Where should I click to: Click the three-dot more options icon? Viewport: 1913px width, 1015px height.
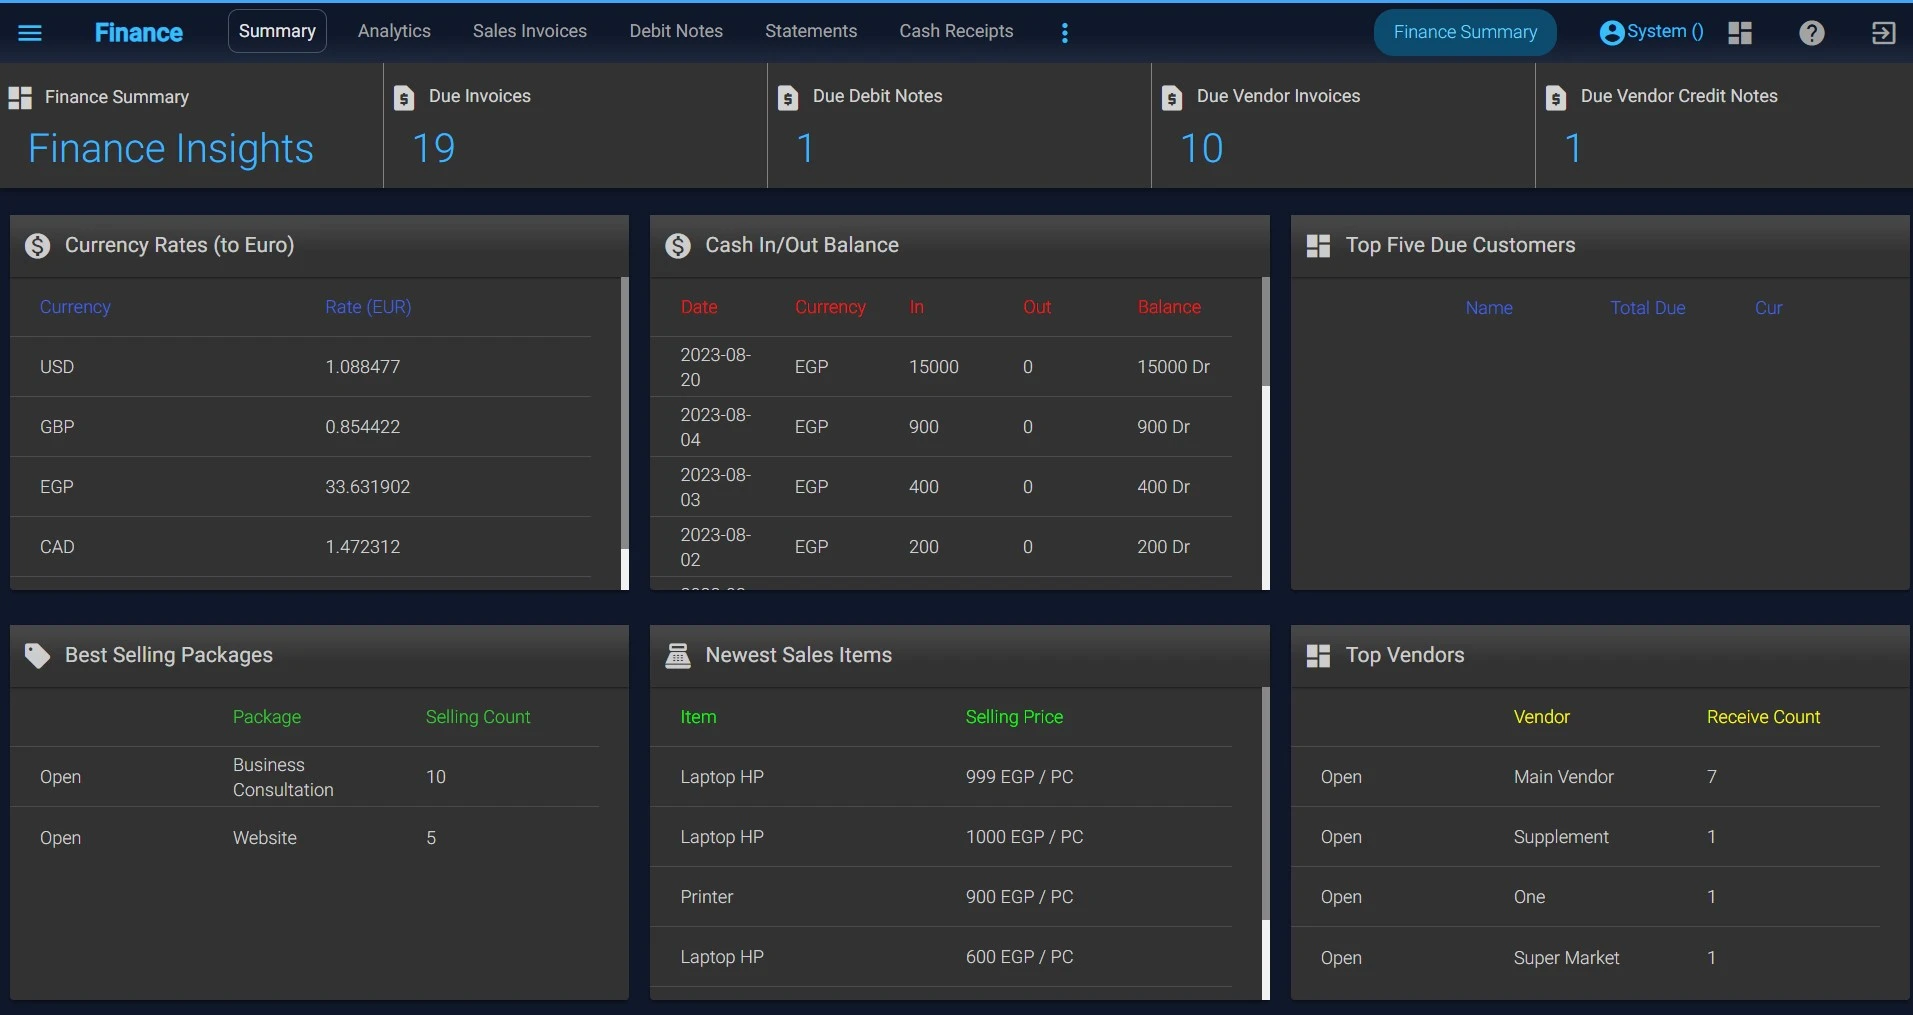click(x=1065, y=33)
